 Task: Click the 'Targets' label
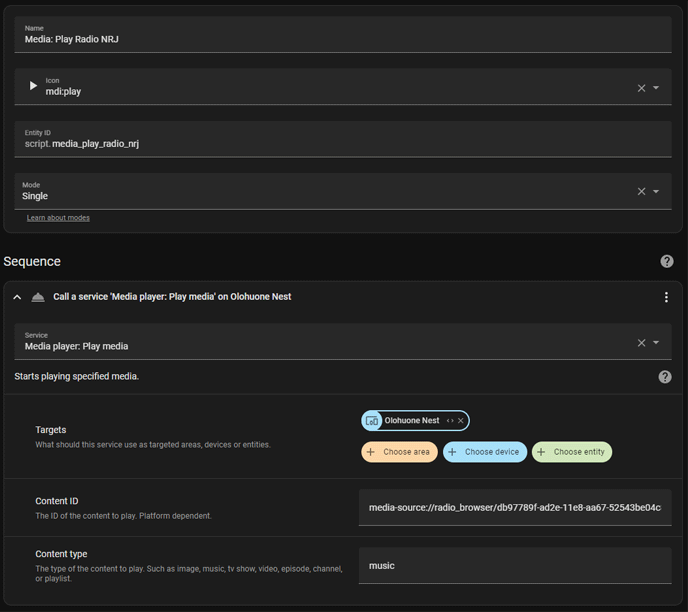50,430
